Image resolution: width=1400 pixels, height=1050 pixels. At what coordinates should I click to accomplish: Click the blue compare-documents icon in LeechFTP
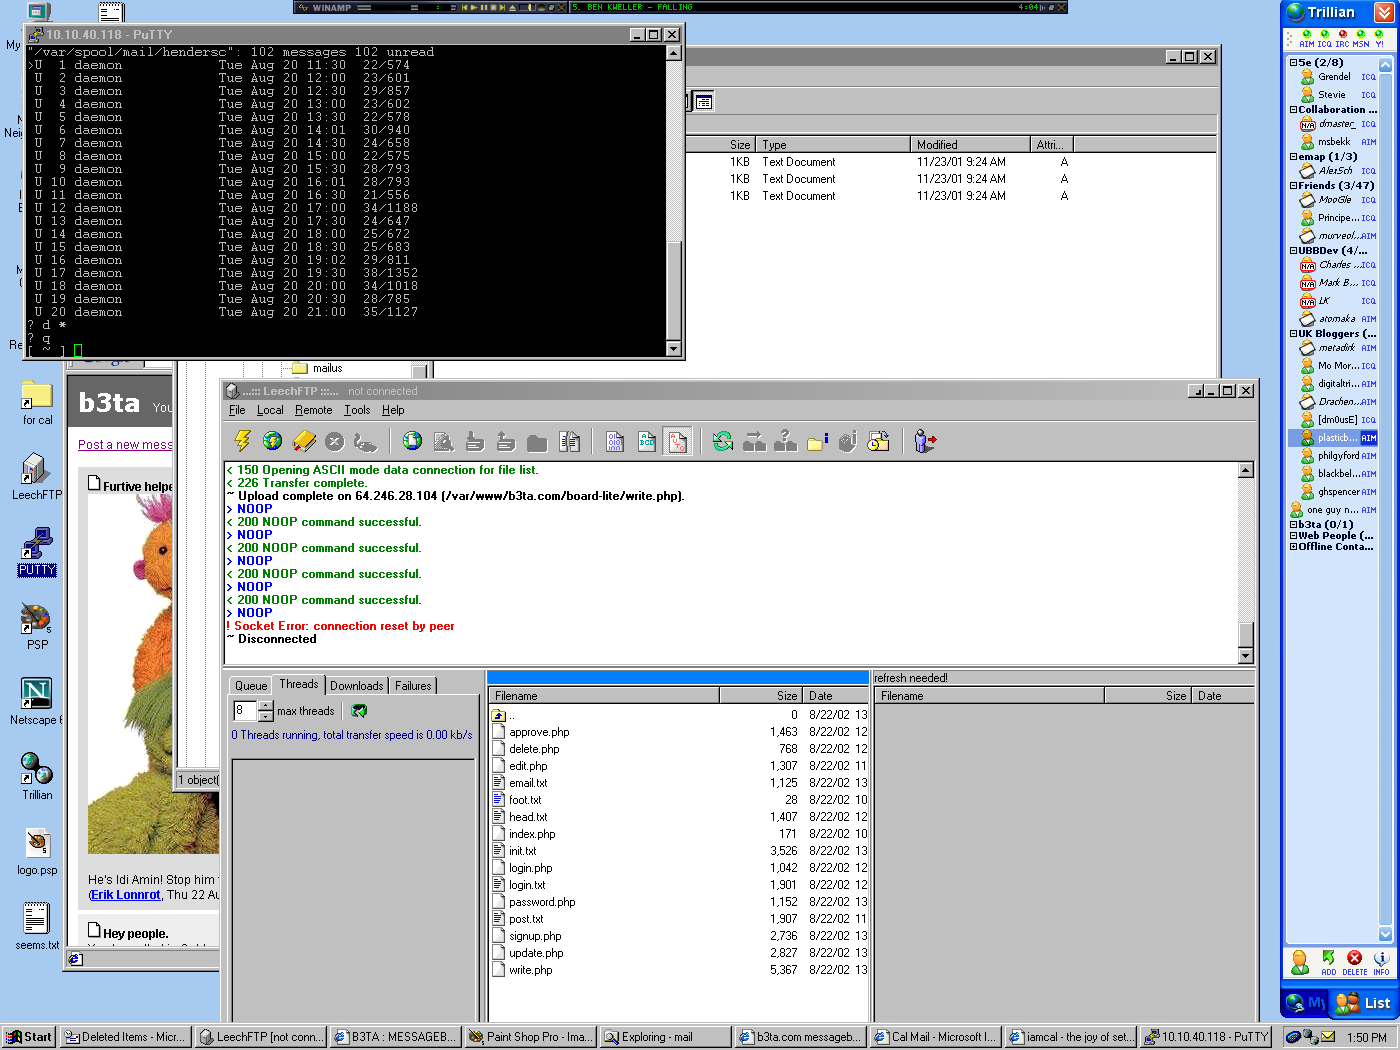pos(569,441)
